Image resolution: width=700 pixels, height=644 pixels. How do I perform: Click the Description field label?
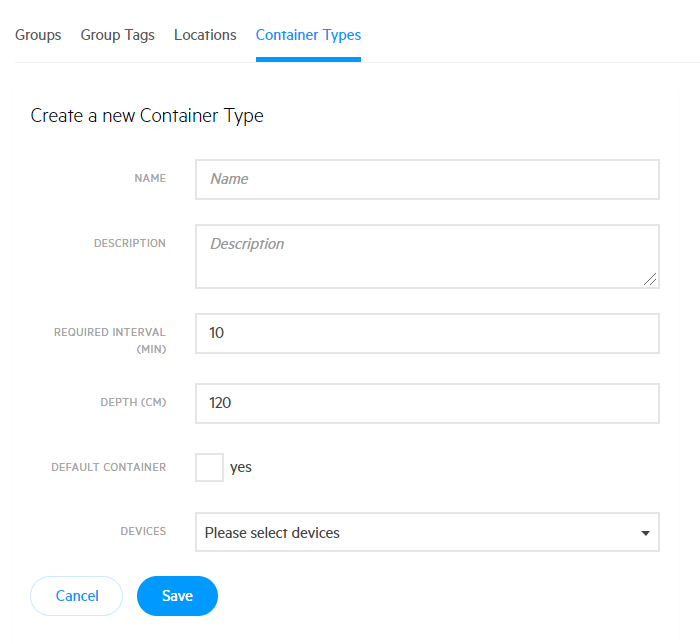pos(130,243)
